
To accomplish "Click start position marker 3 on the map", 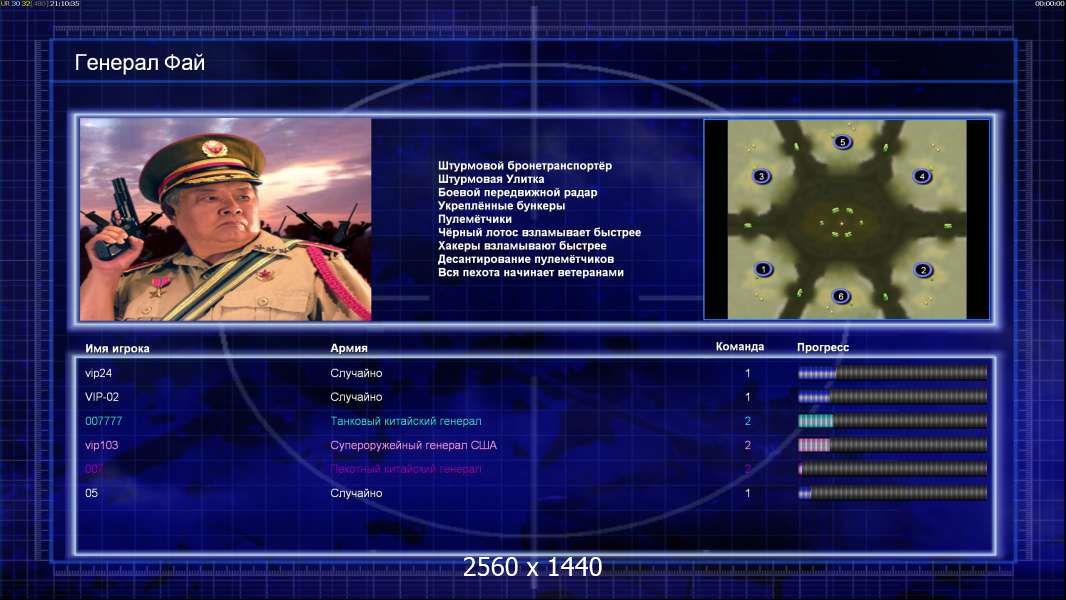I will coord(761,176).
